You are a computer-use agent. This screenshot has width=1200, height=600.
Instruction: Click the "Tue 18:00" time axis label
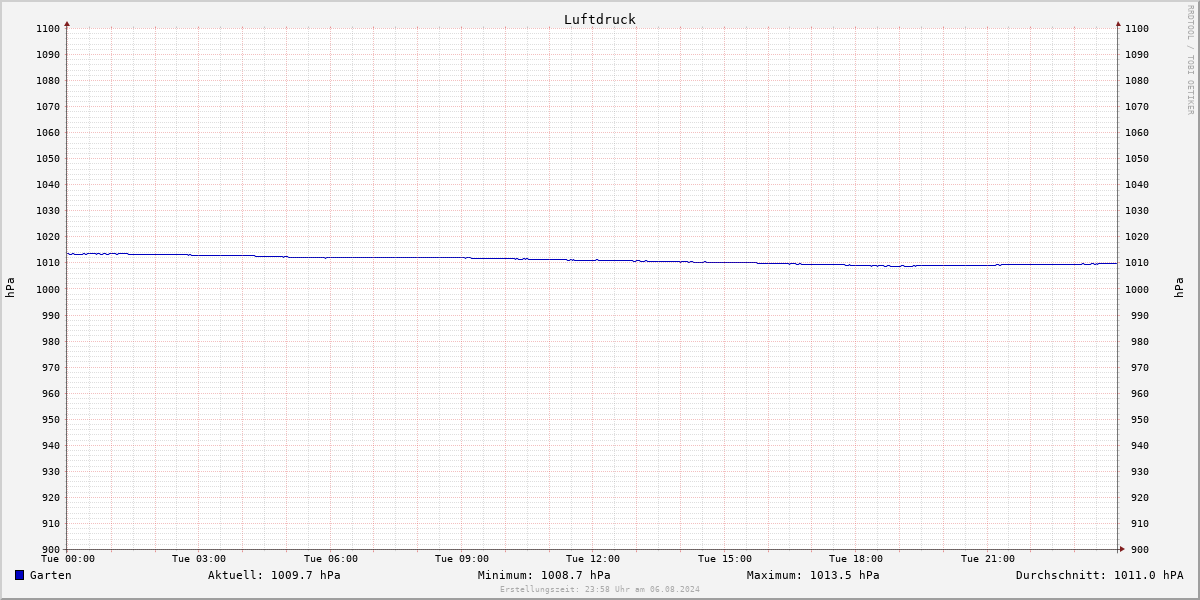[856, 559]
